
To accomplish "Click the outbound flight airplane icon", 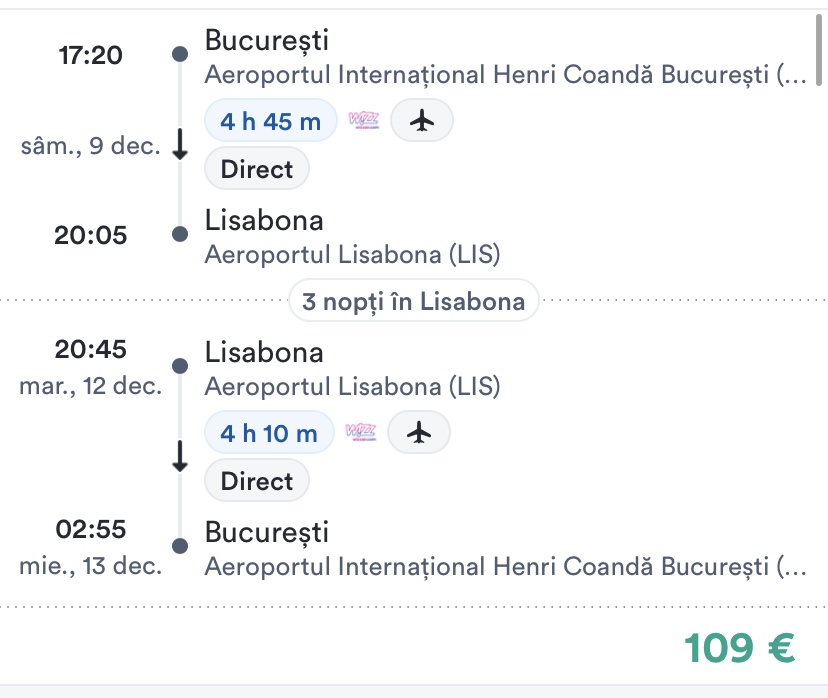I will (422, 121).
